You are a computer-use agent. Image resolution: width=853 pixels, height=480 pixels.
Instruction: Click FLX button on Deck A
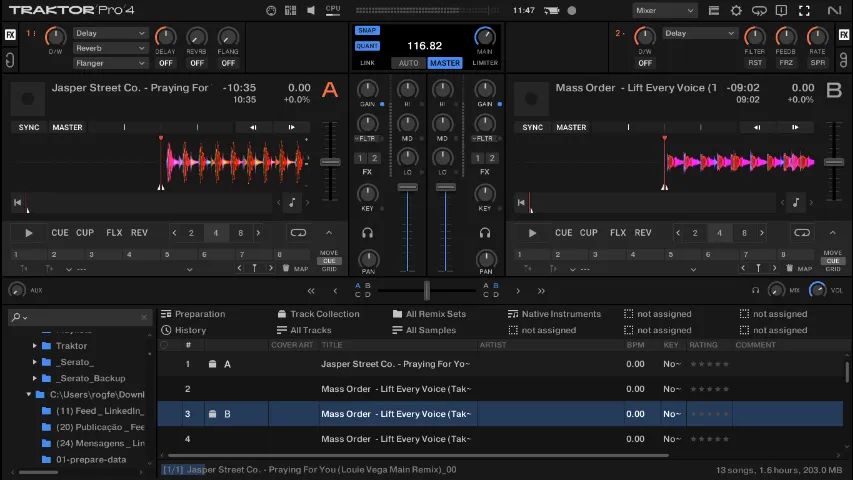click(x=114, y=232)
